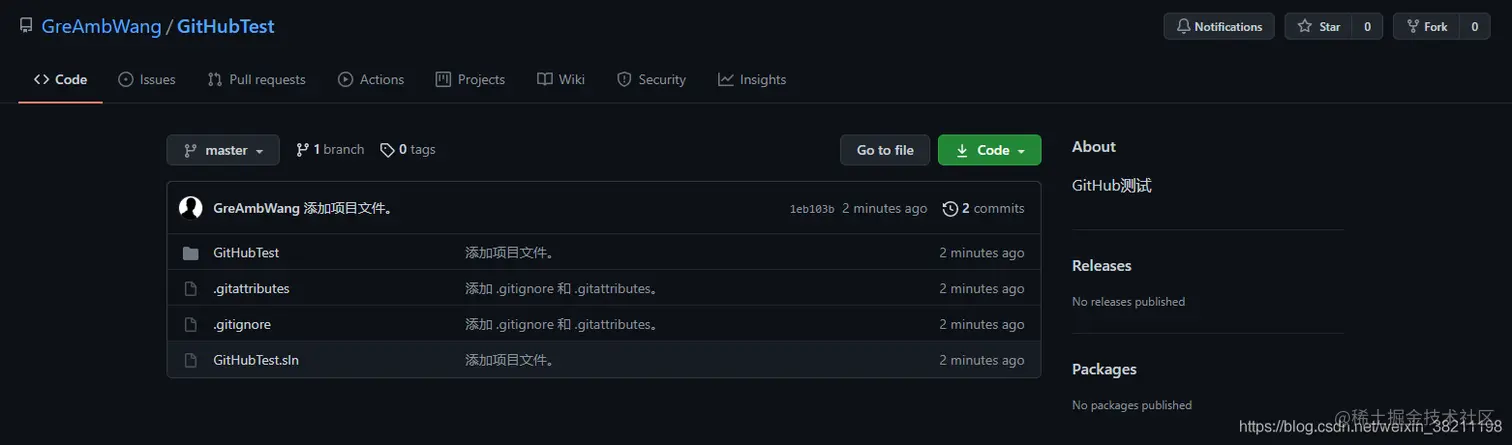The height and width of the screenshot is (445, 1512).
Task: Fork the repository with the Fork button
Action: 1426,27
